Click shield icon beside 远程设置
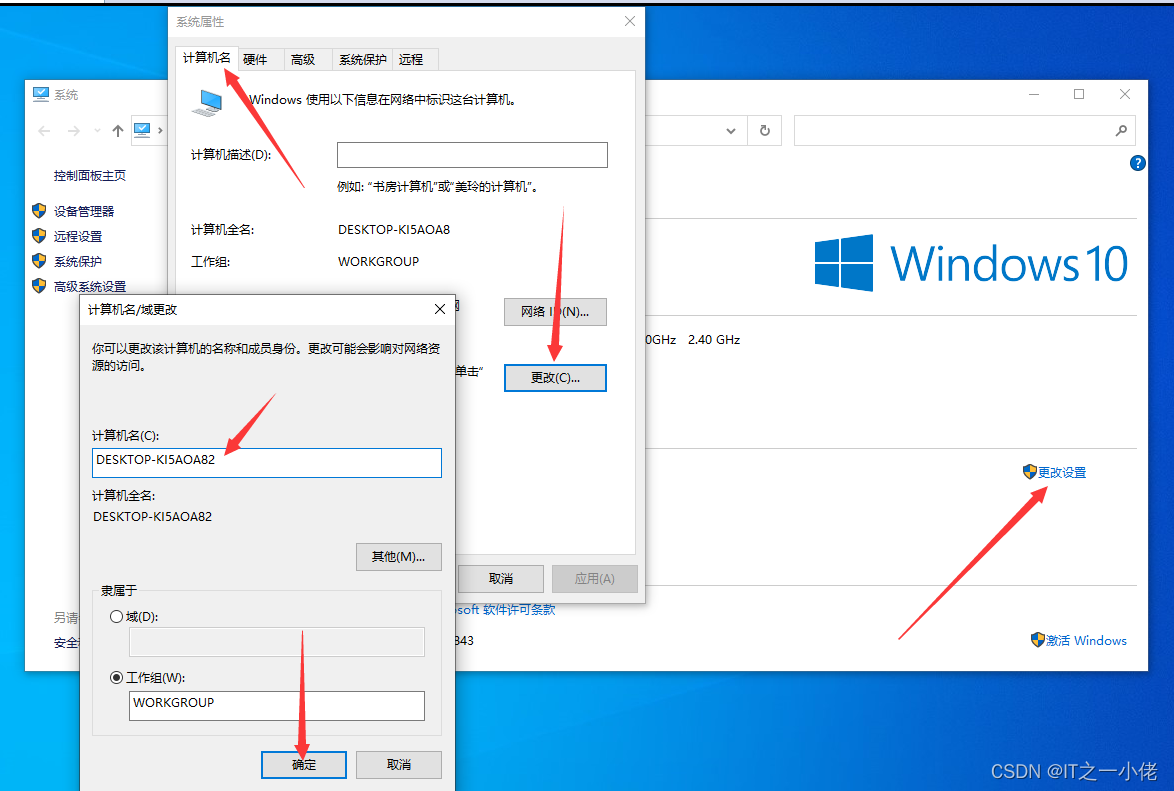This screenshot has height=791, width=1174. [x=39, y=235]
